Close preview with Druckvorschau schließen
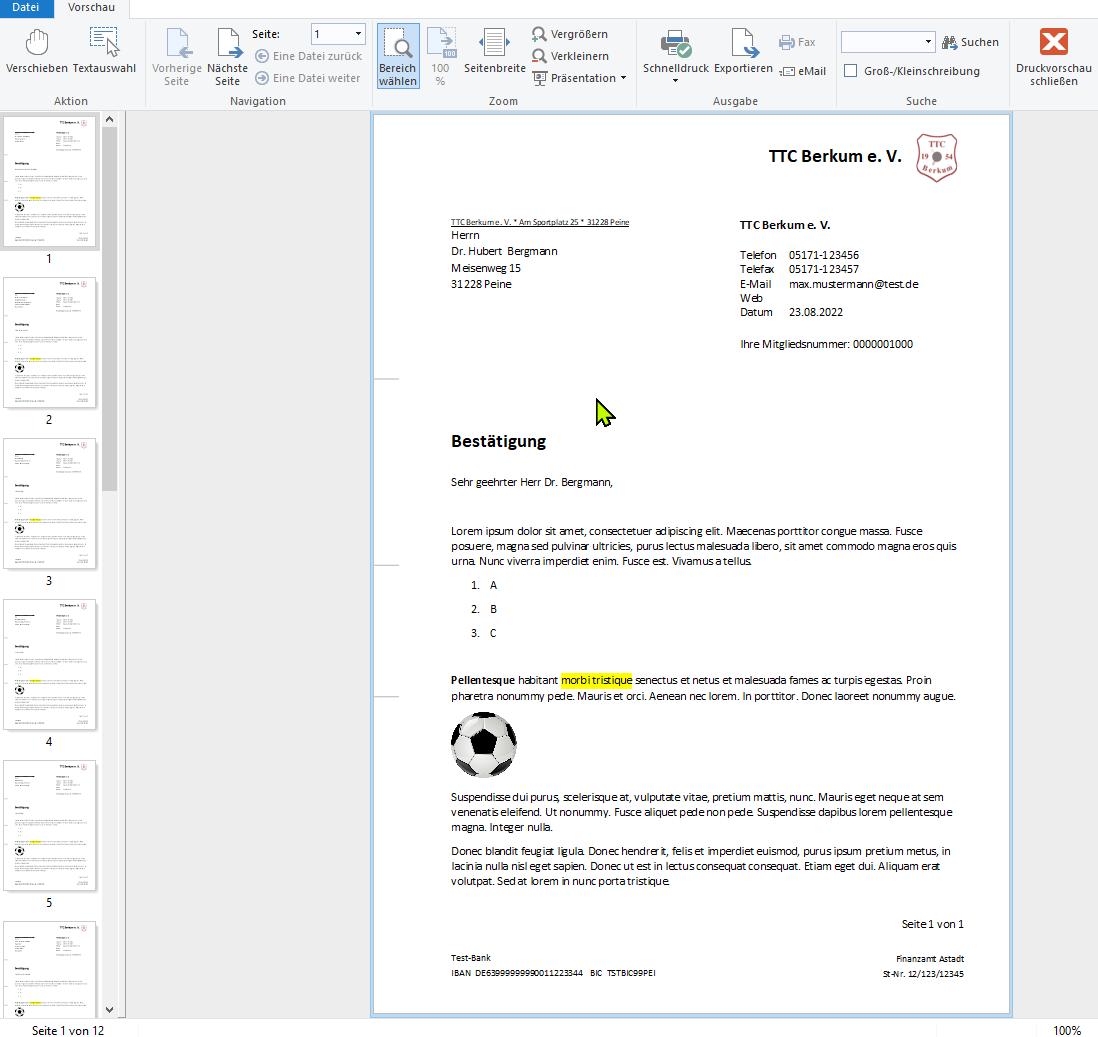 (1053, 57)
